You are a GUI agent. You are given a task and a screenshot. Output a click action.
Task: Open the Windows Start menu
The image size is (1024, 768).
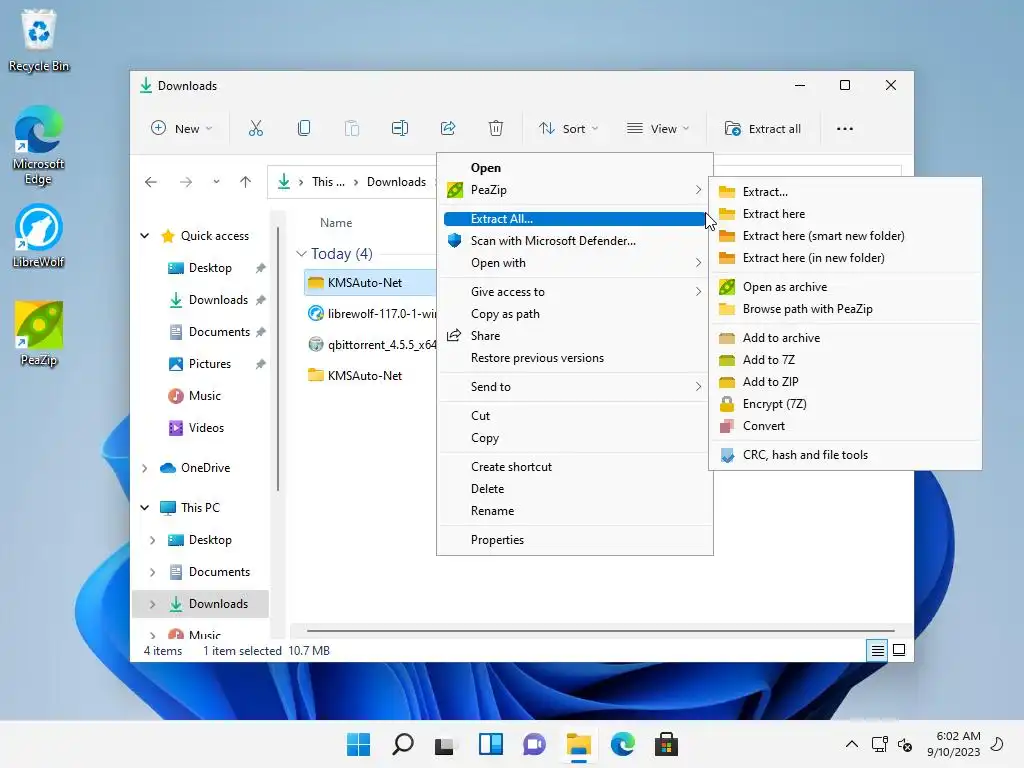coord(358,744)
